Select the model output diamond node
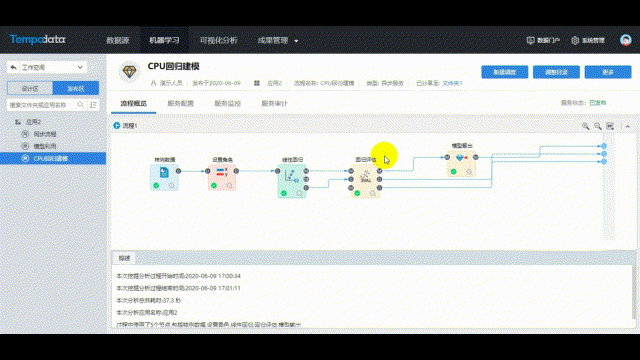The image size is (640, 360). [x=461, y=163]
